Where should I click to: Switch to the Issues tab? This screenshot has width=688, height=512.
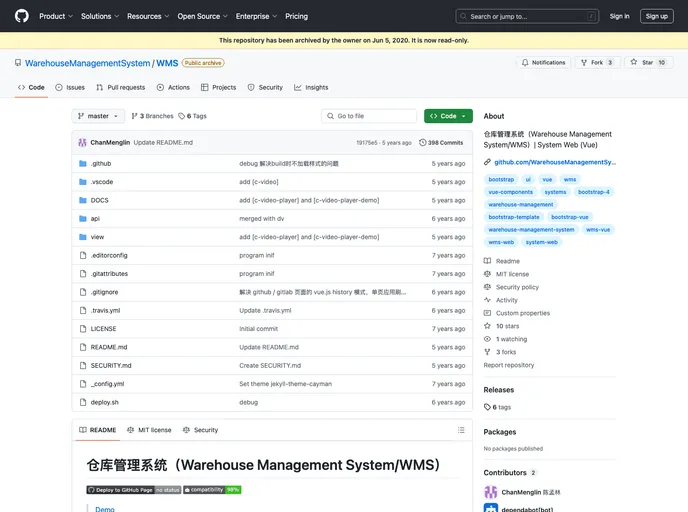coord(70,87)
